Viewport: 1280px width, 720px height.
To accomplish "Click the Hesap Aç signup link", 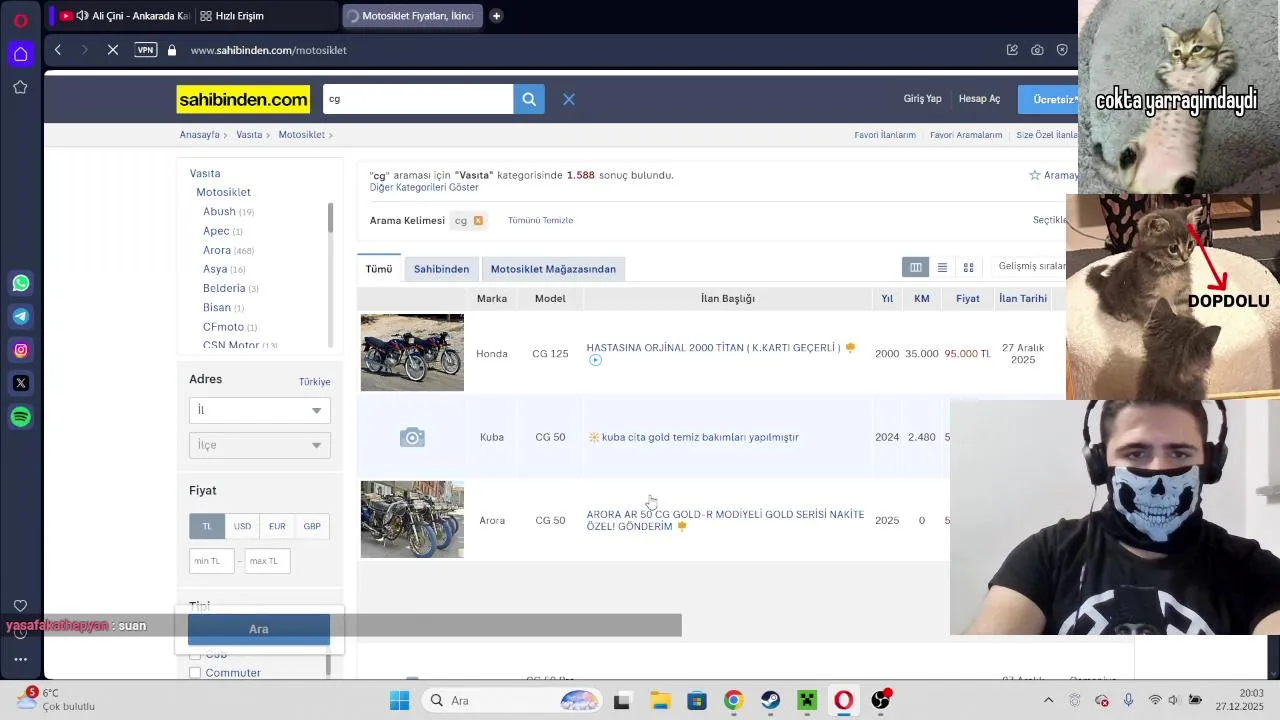I will pos(979,99).
